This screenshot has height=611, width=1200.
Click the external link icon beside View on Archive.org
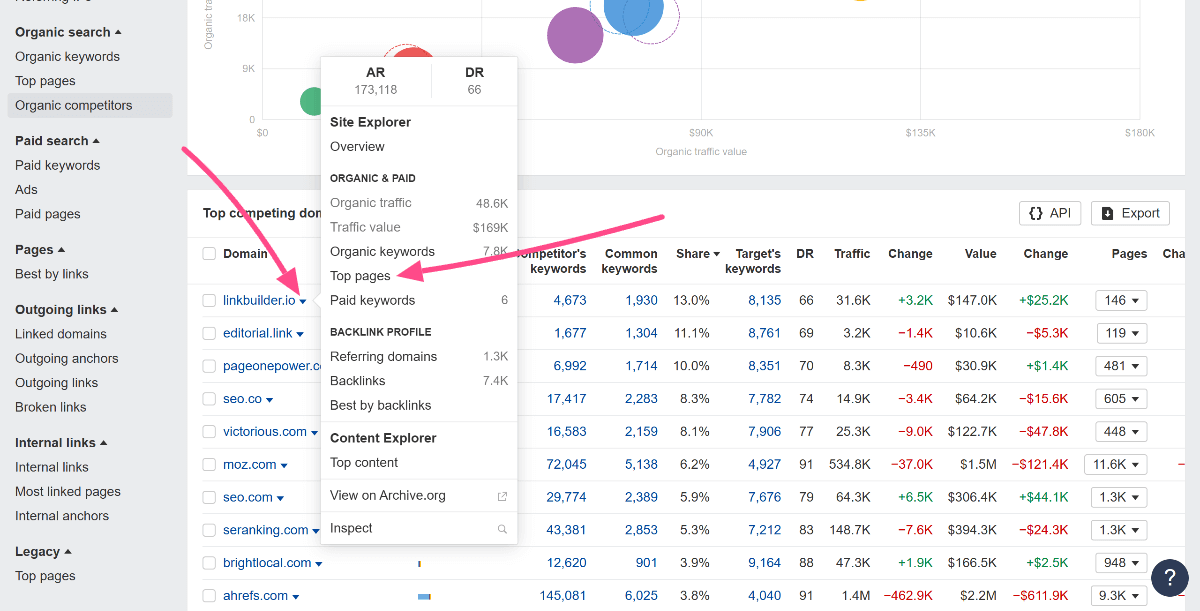502,496
